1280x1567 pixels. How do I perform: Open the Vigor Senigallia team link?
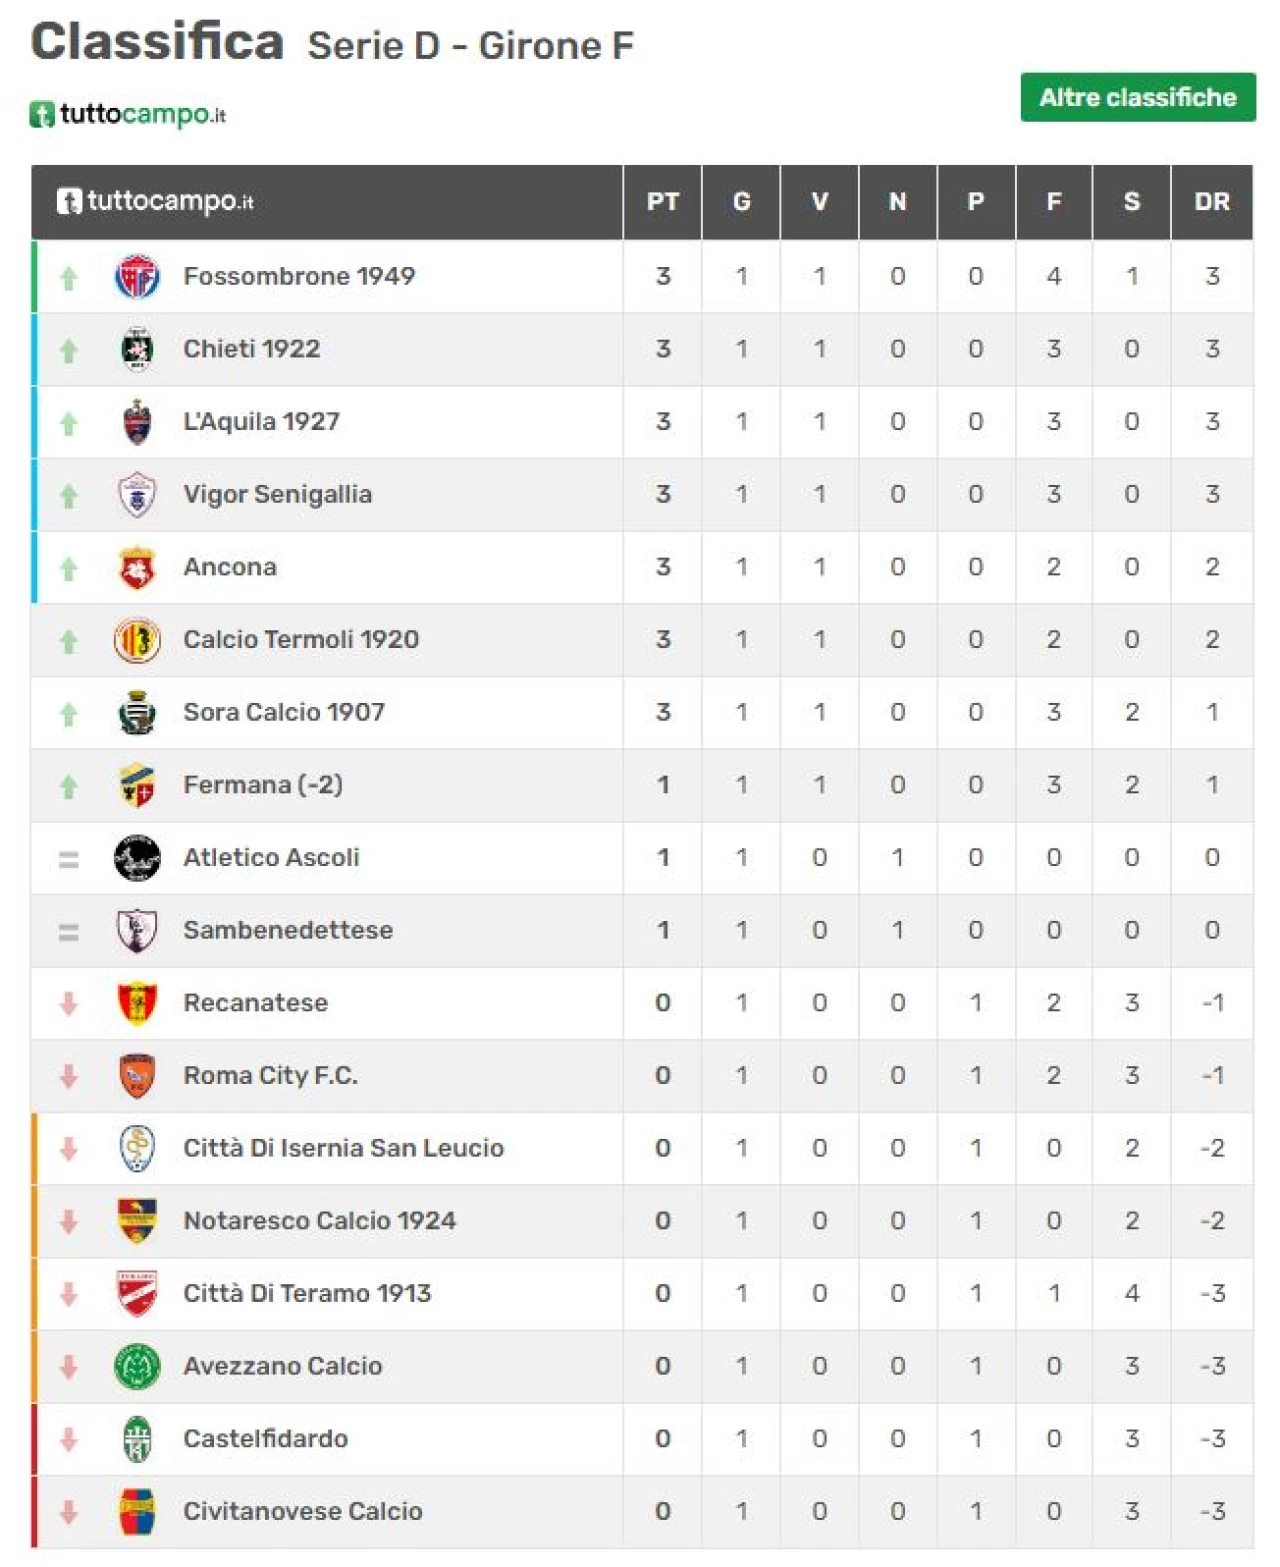[x=277, y=494]
